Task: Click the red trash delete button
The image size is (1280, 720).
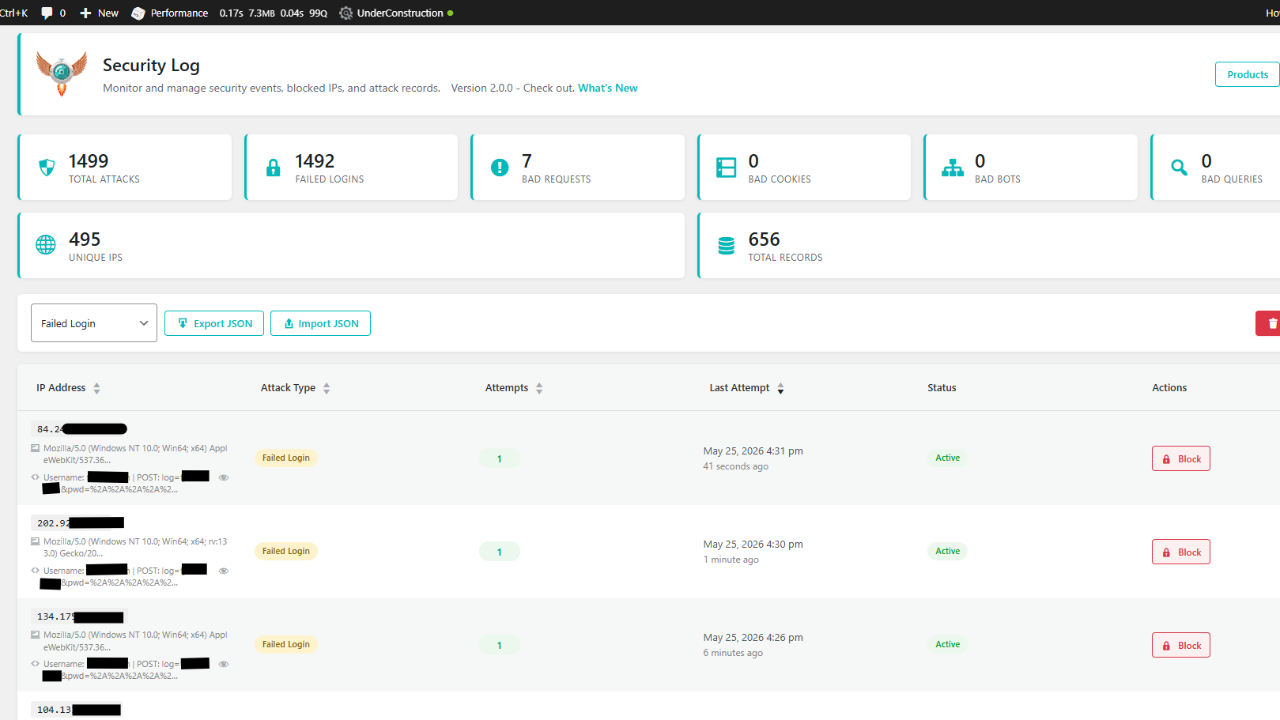Action: point(1269,323)
